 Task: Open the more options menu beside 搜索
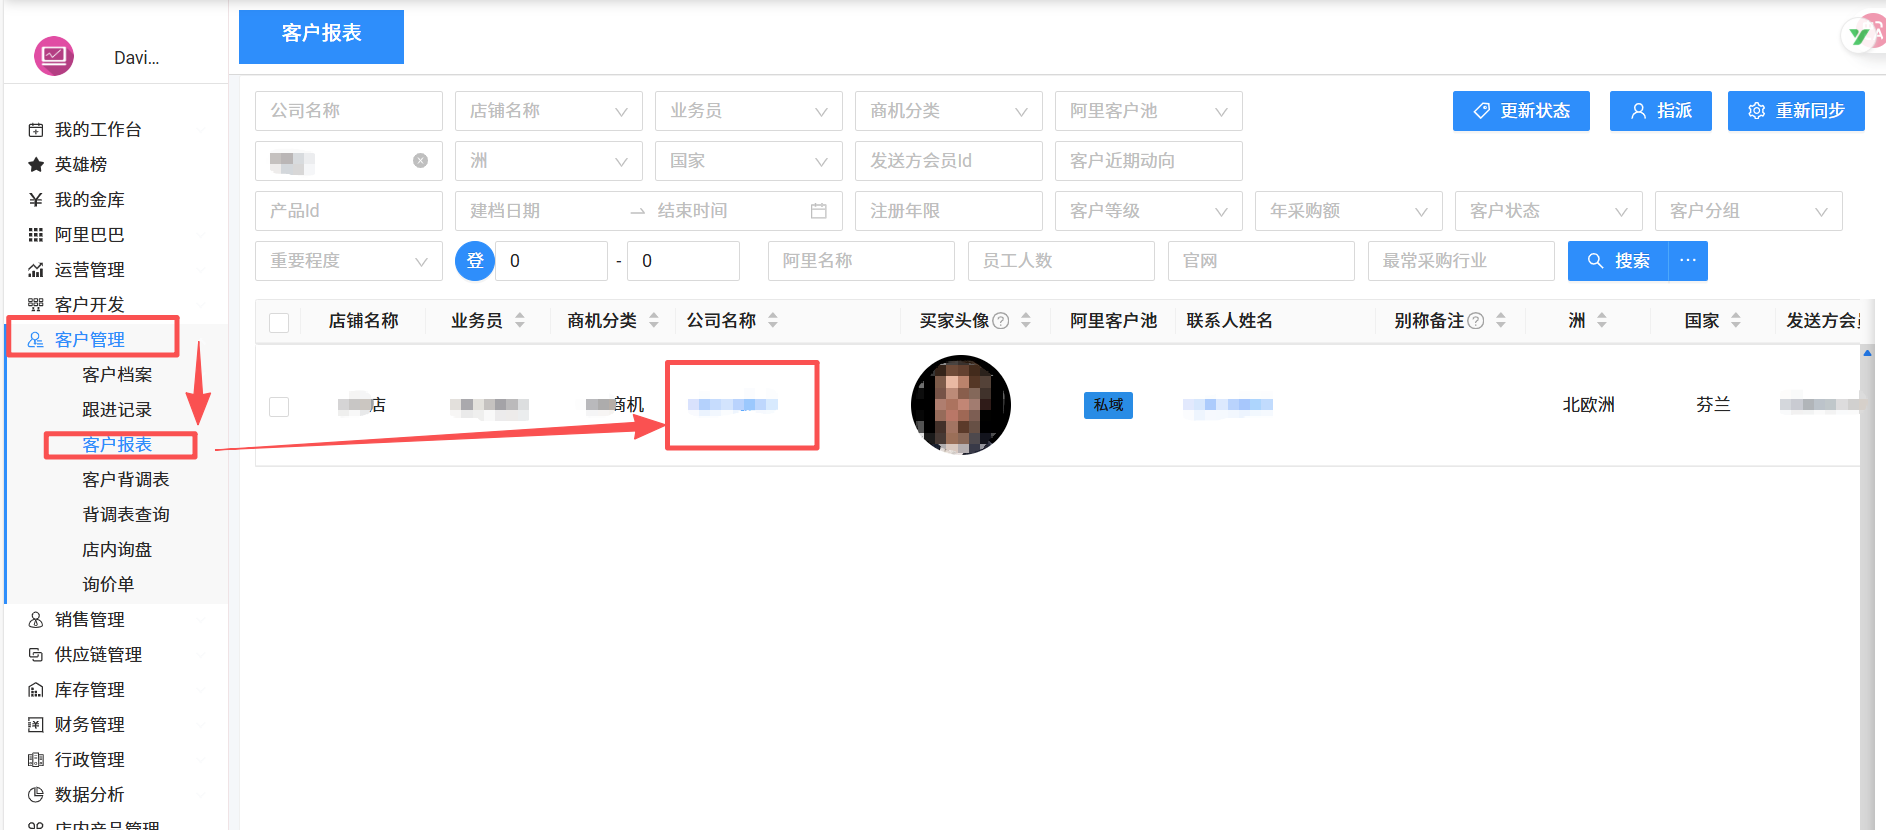pos(1688,261)
